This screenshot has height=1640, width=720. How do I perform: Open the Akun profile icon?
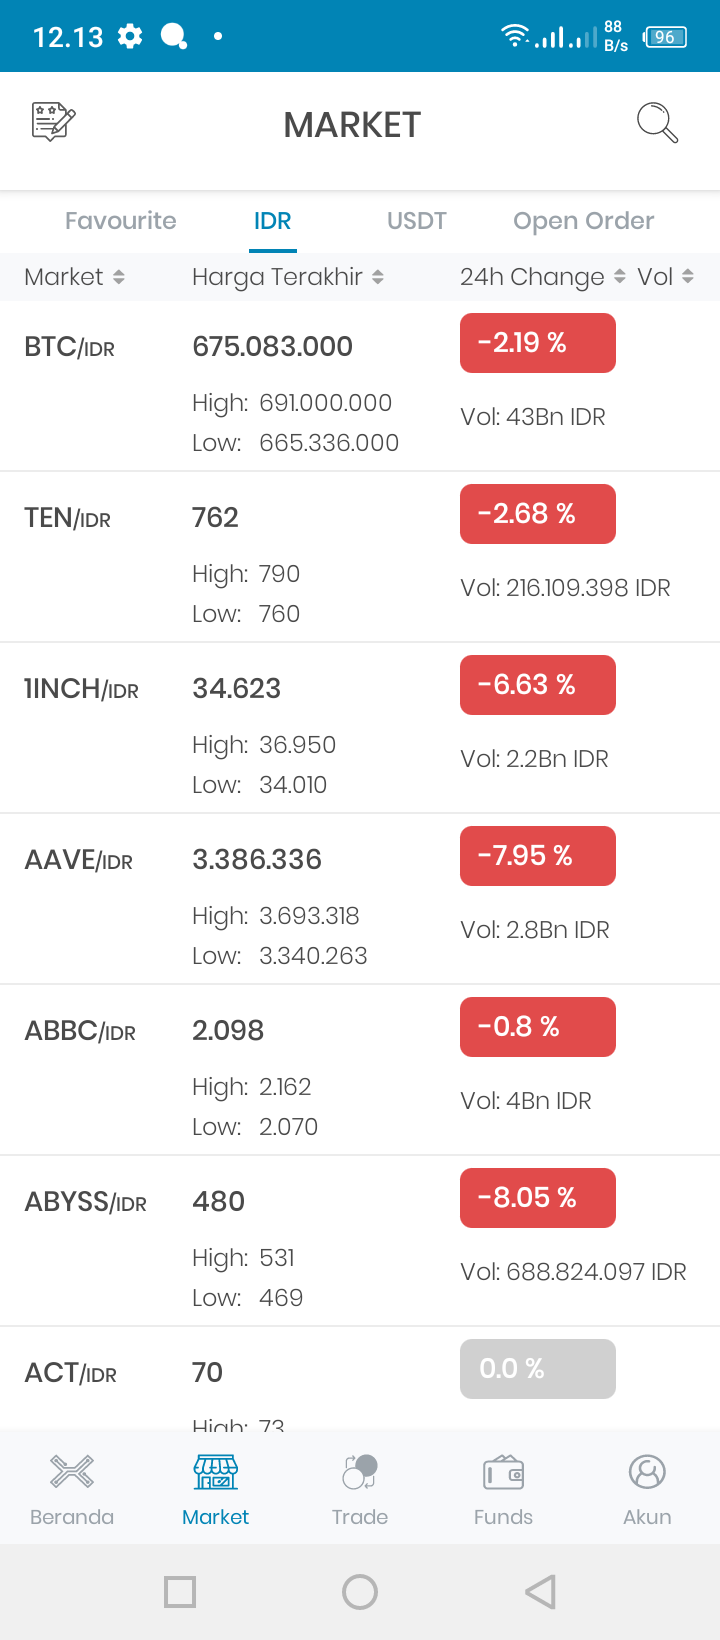coord(647,1472)
